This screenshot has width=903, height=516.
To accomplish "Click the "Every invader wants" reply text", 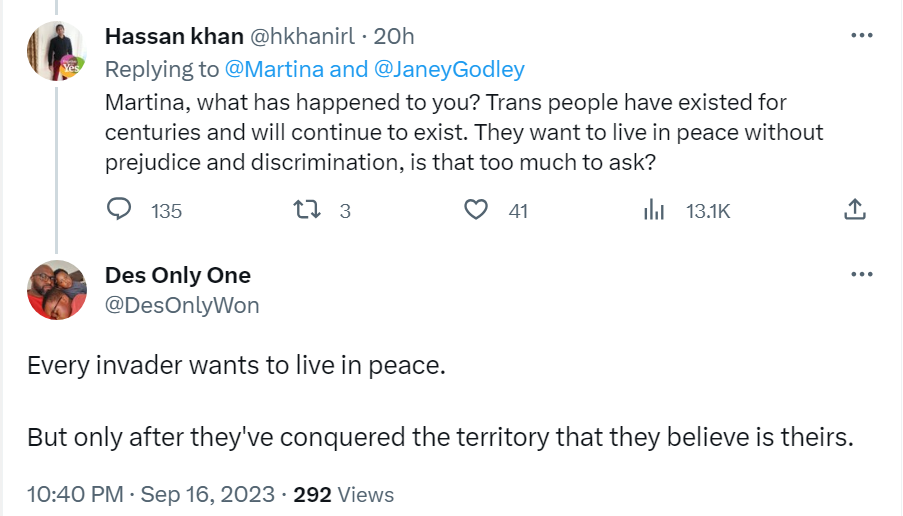I will 236,365.
